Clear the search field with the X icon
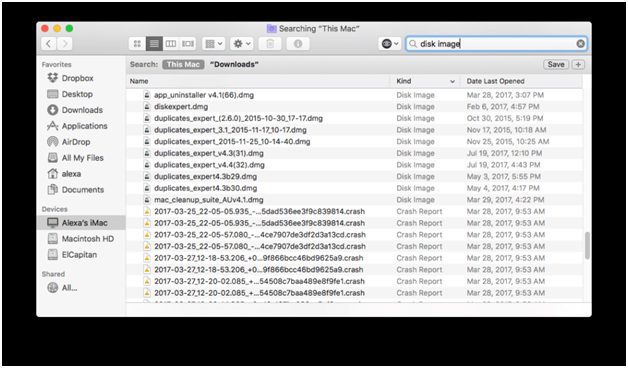628x368 pixels. coord(580,44)
